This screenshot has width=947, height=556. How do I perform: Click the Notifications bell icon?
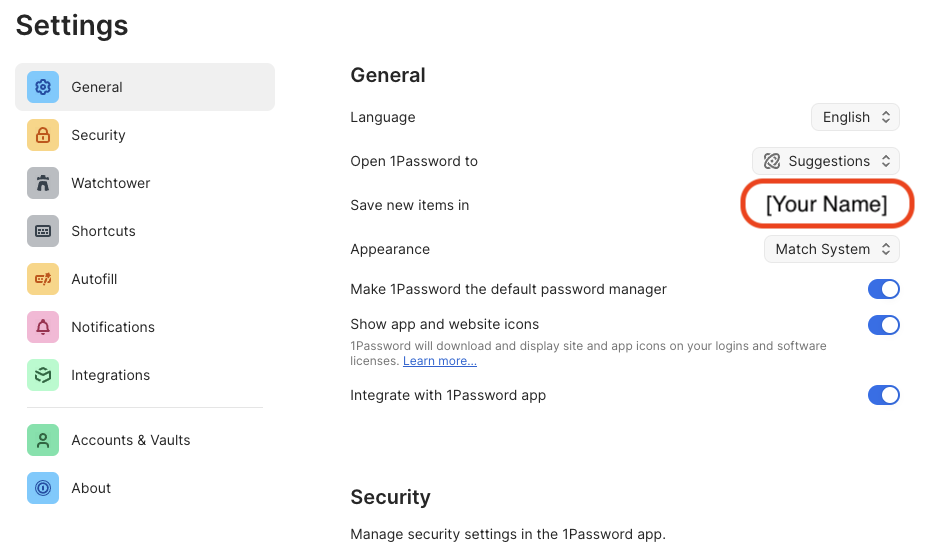[x=43, y=327]
